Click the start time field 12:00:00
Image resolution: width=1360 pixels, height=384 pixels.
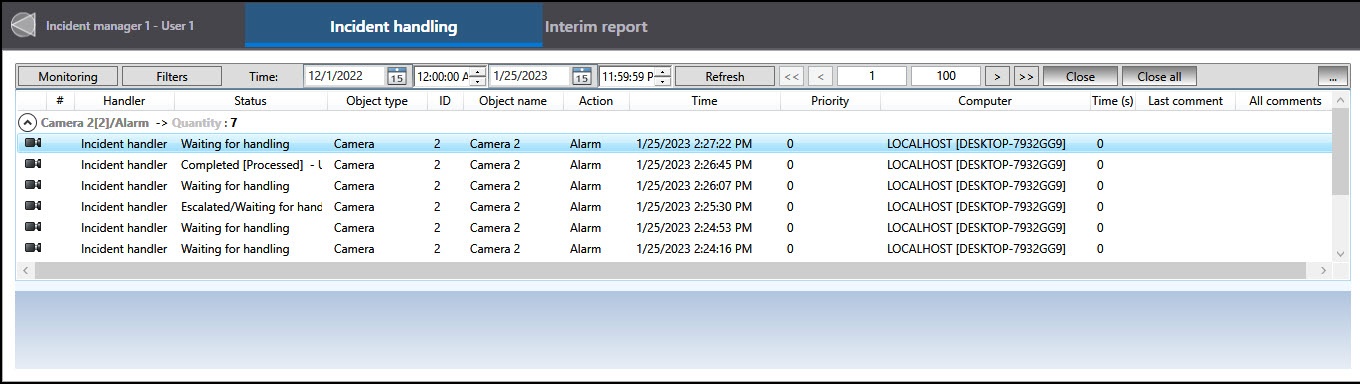tap(441, 76)
